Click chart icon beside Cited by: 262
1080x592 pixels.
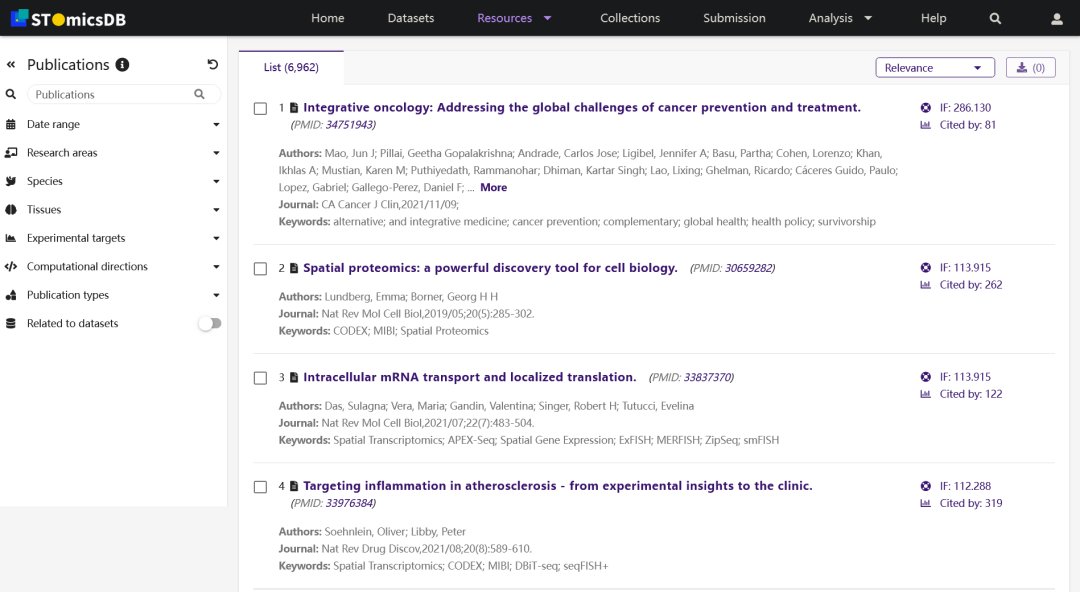tap(926, 285)
